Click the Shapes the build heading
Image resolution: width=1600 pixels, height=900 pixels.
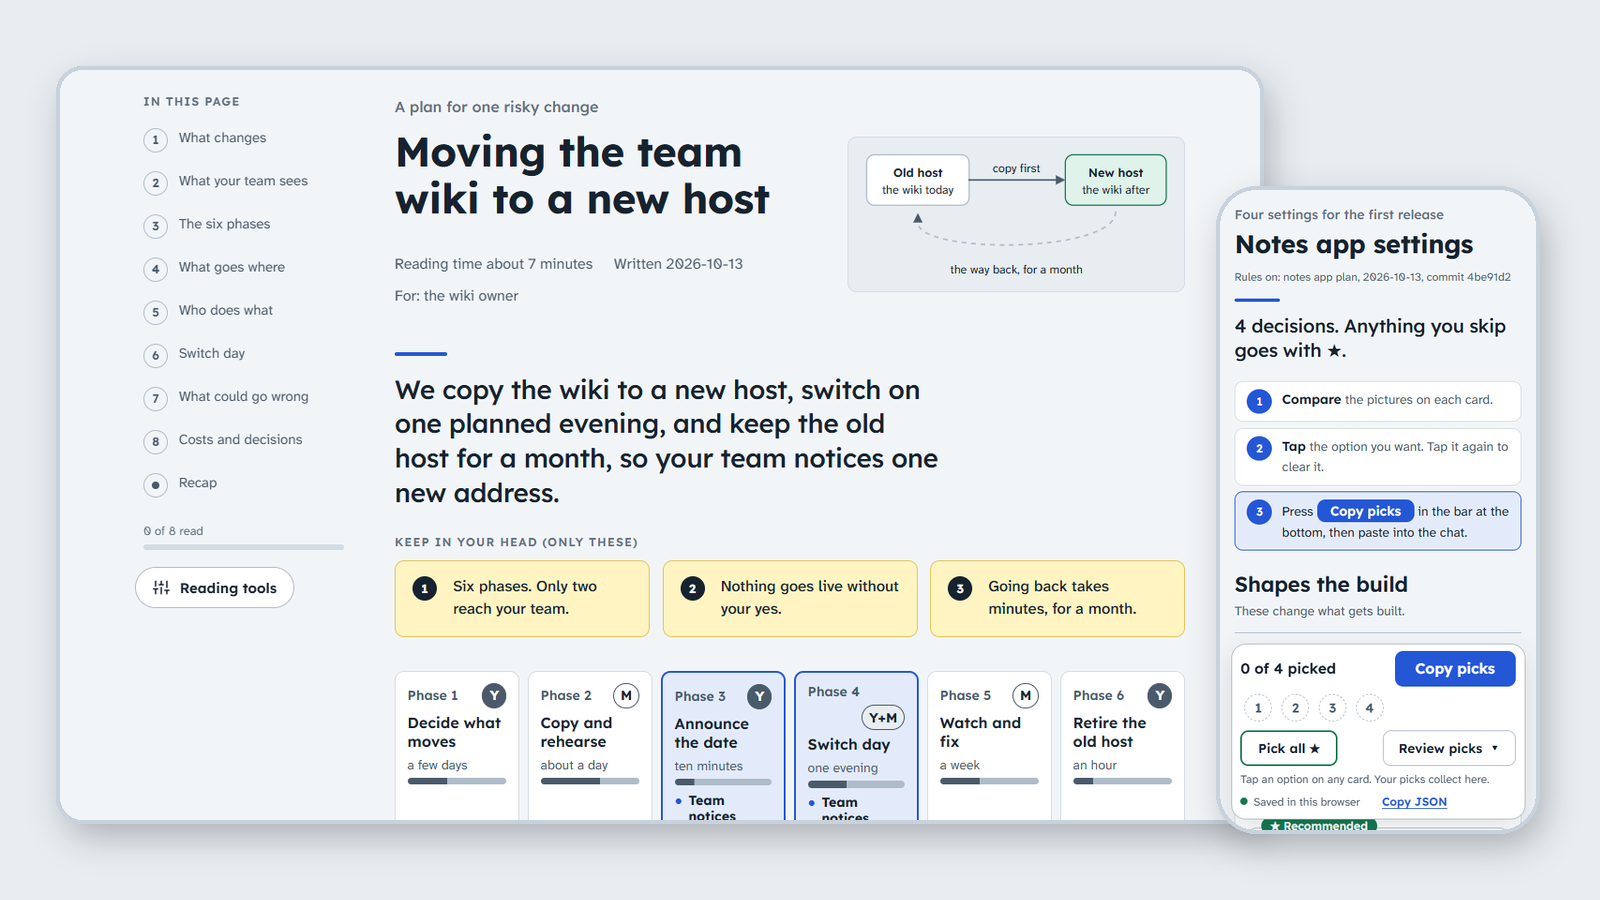[1320, 584]
